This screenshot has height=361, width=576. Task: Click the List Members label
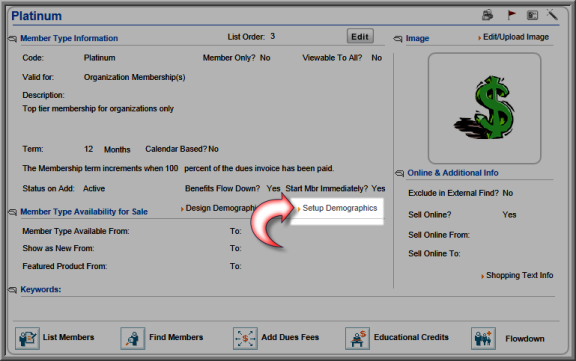pyautogui.click(x=68, y=337)
